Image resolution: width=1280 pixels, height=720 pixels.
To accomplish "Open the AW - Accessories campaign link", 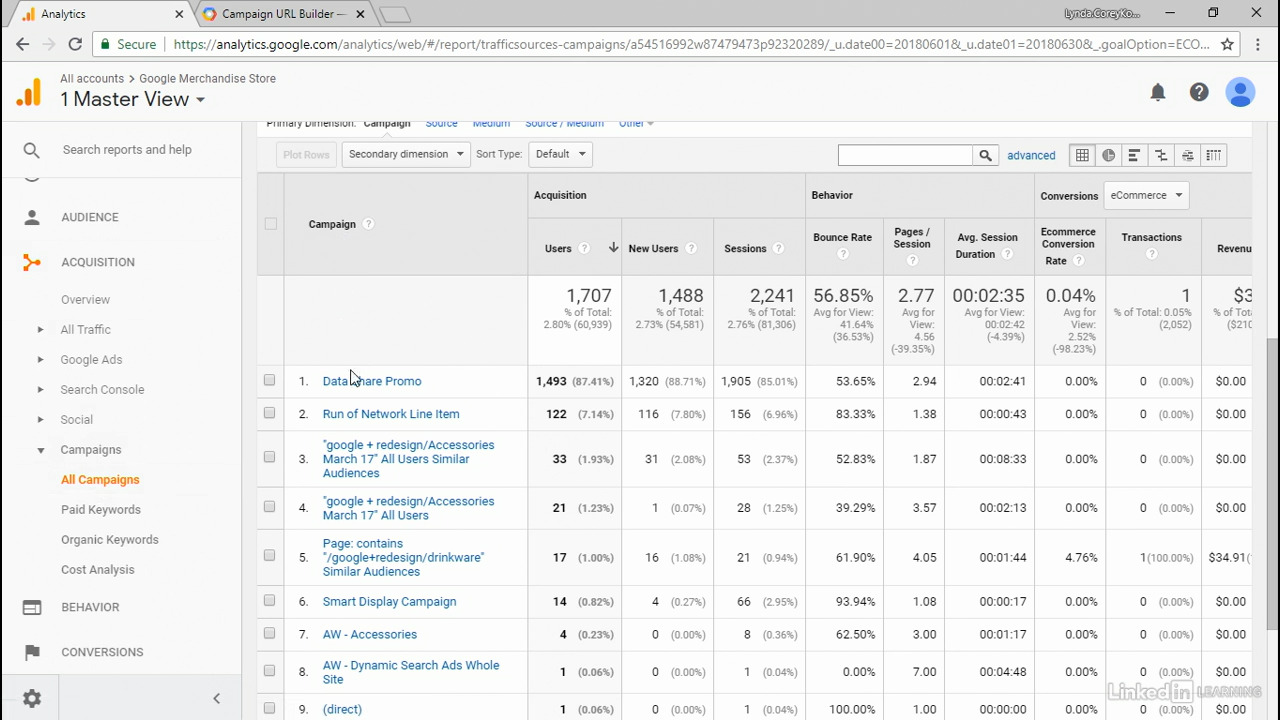I will tap(370, 634).
